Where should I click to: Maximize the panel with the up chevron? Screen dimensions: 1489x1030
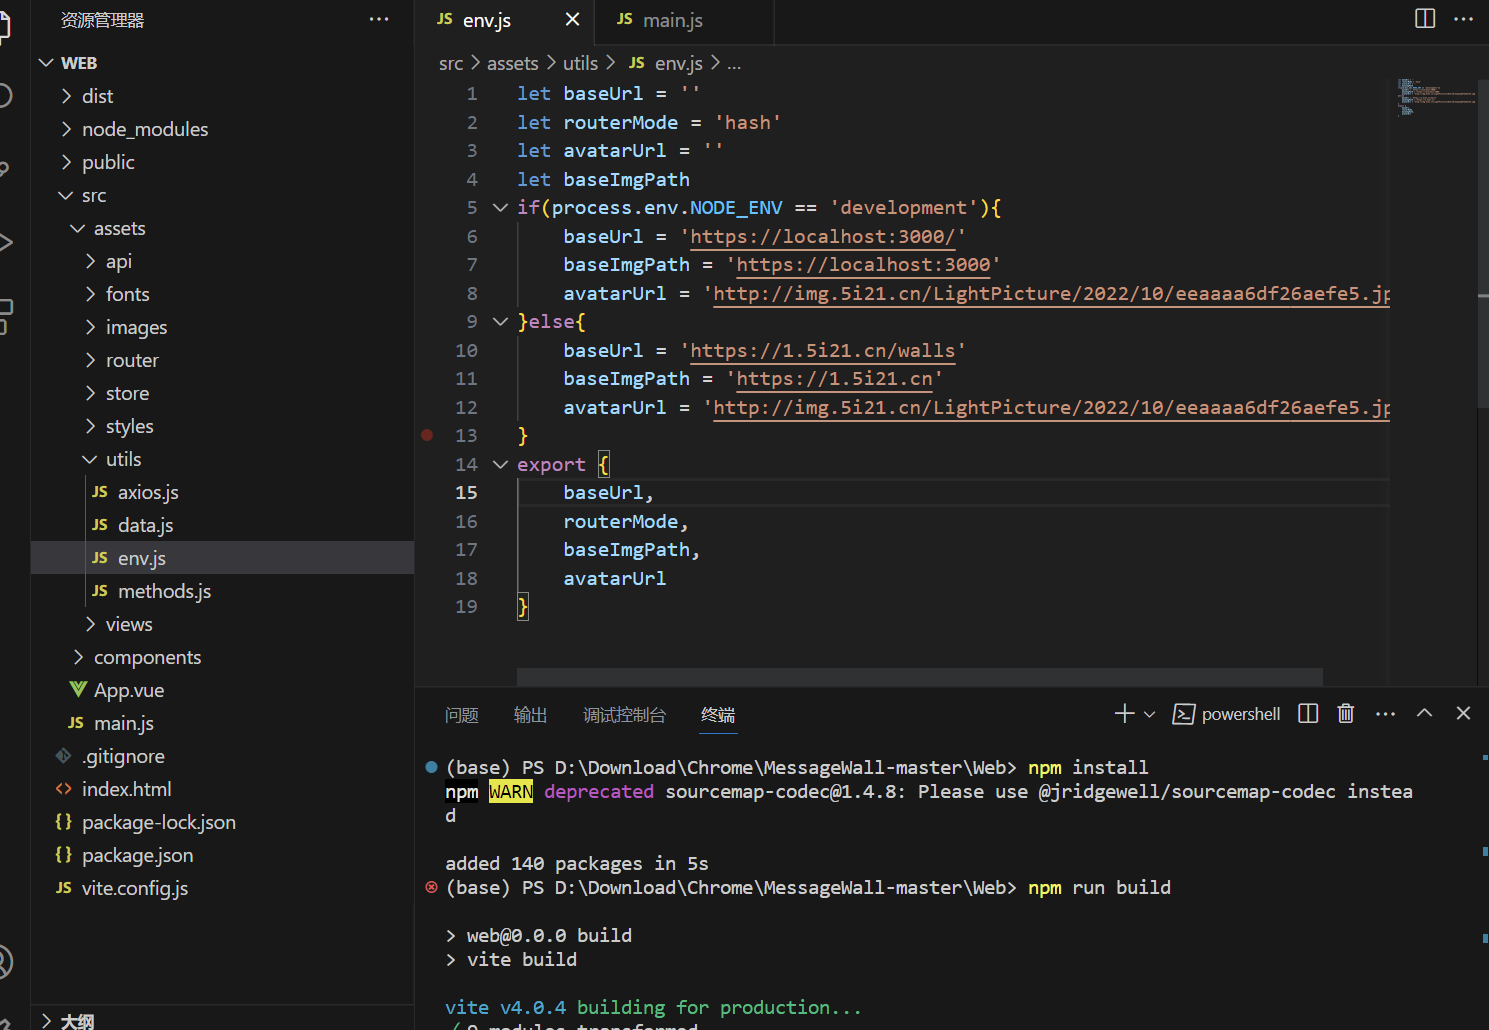point(1425,713)
